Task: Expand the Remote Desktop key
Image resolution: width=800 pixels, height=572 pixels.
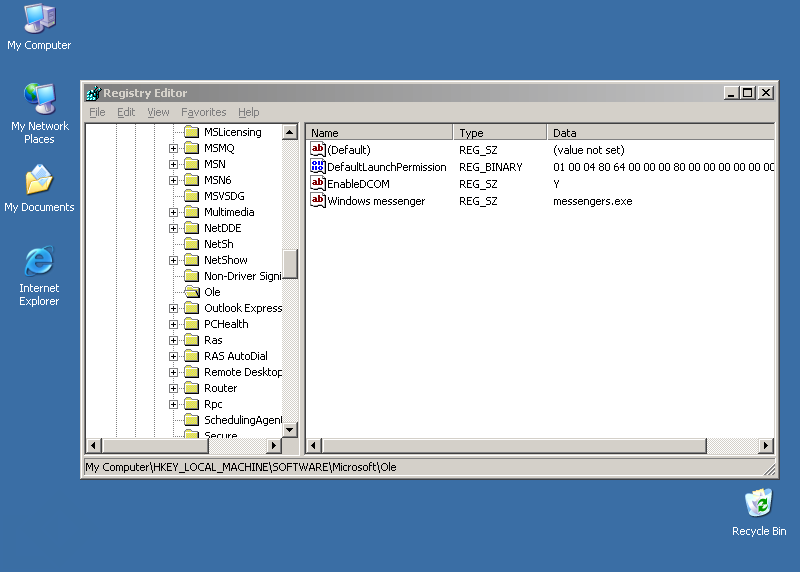Action: tap(173, 372)
